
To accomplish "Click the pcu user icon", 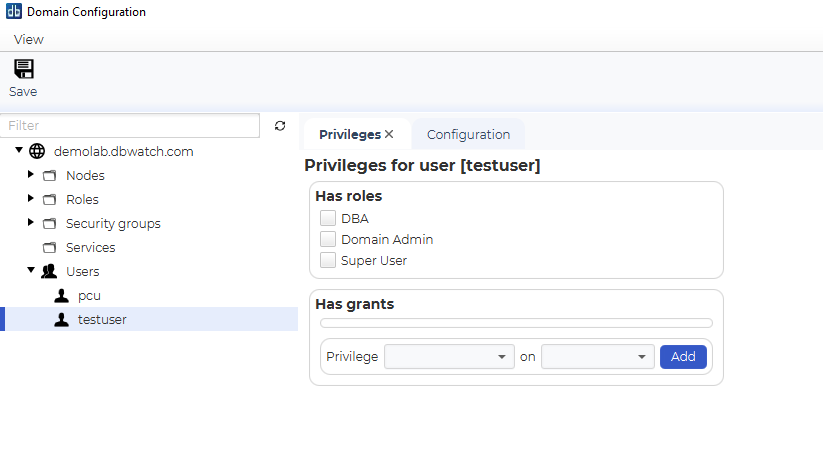I will 61,295.
